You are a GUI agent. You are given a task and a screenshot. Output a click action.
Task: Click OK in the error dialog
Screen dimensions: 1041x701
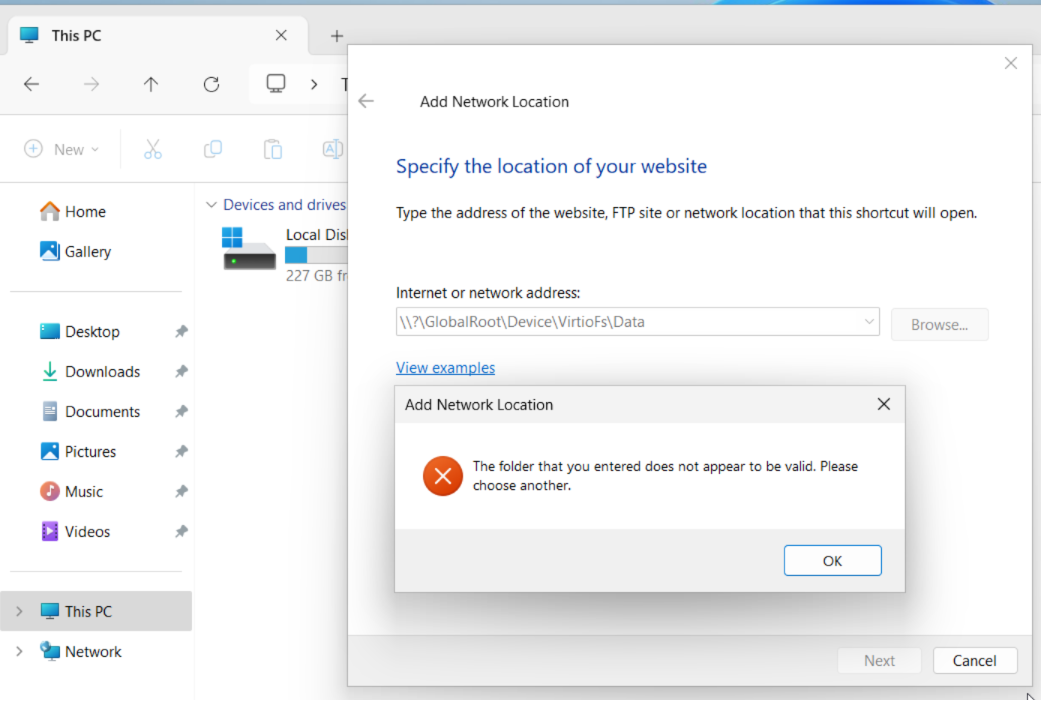(x=832, y=561)
